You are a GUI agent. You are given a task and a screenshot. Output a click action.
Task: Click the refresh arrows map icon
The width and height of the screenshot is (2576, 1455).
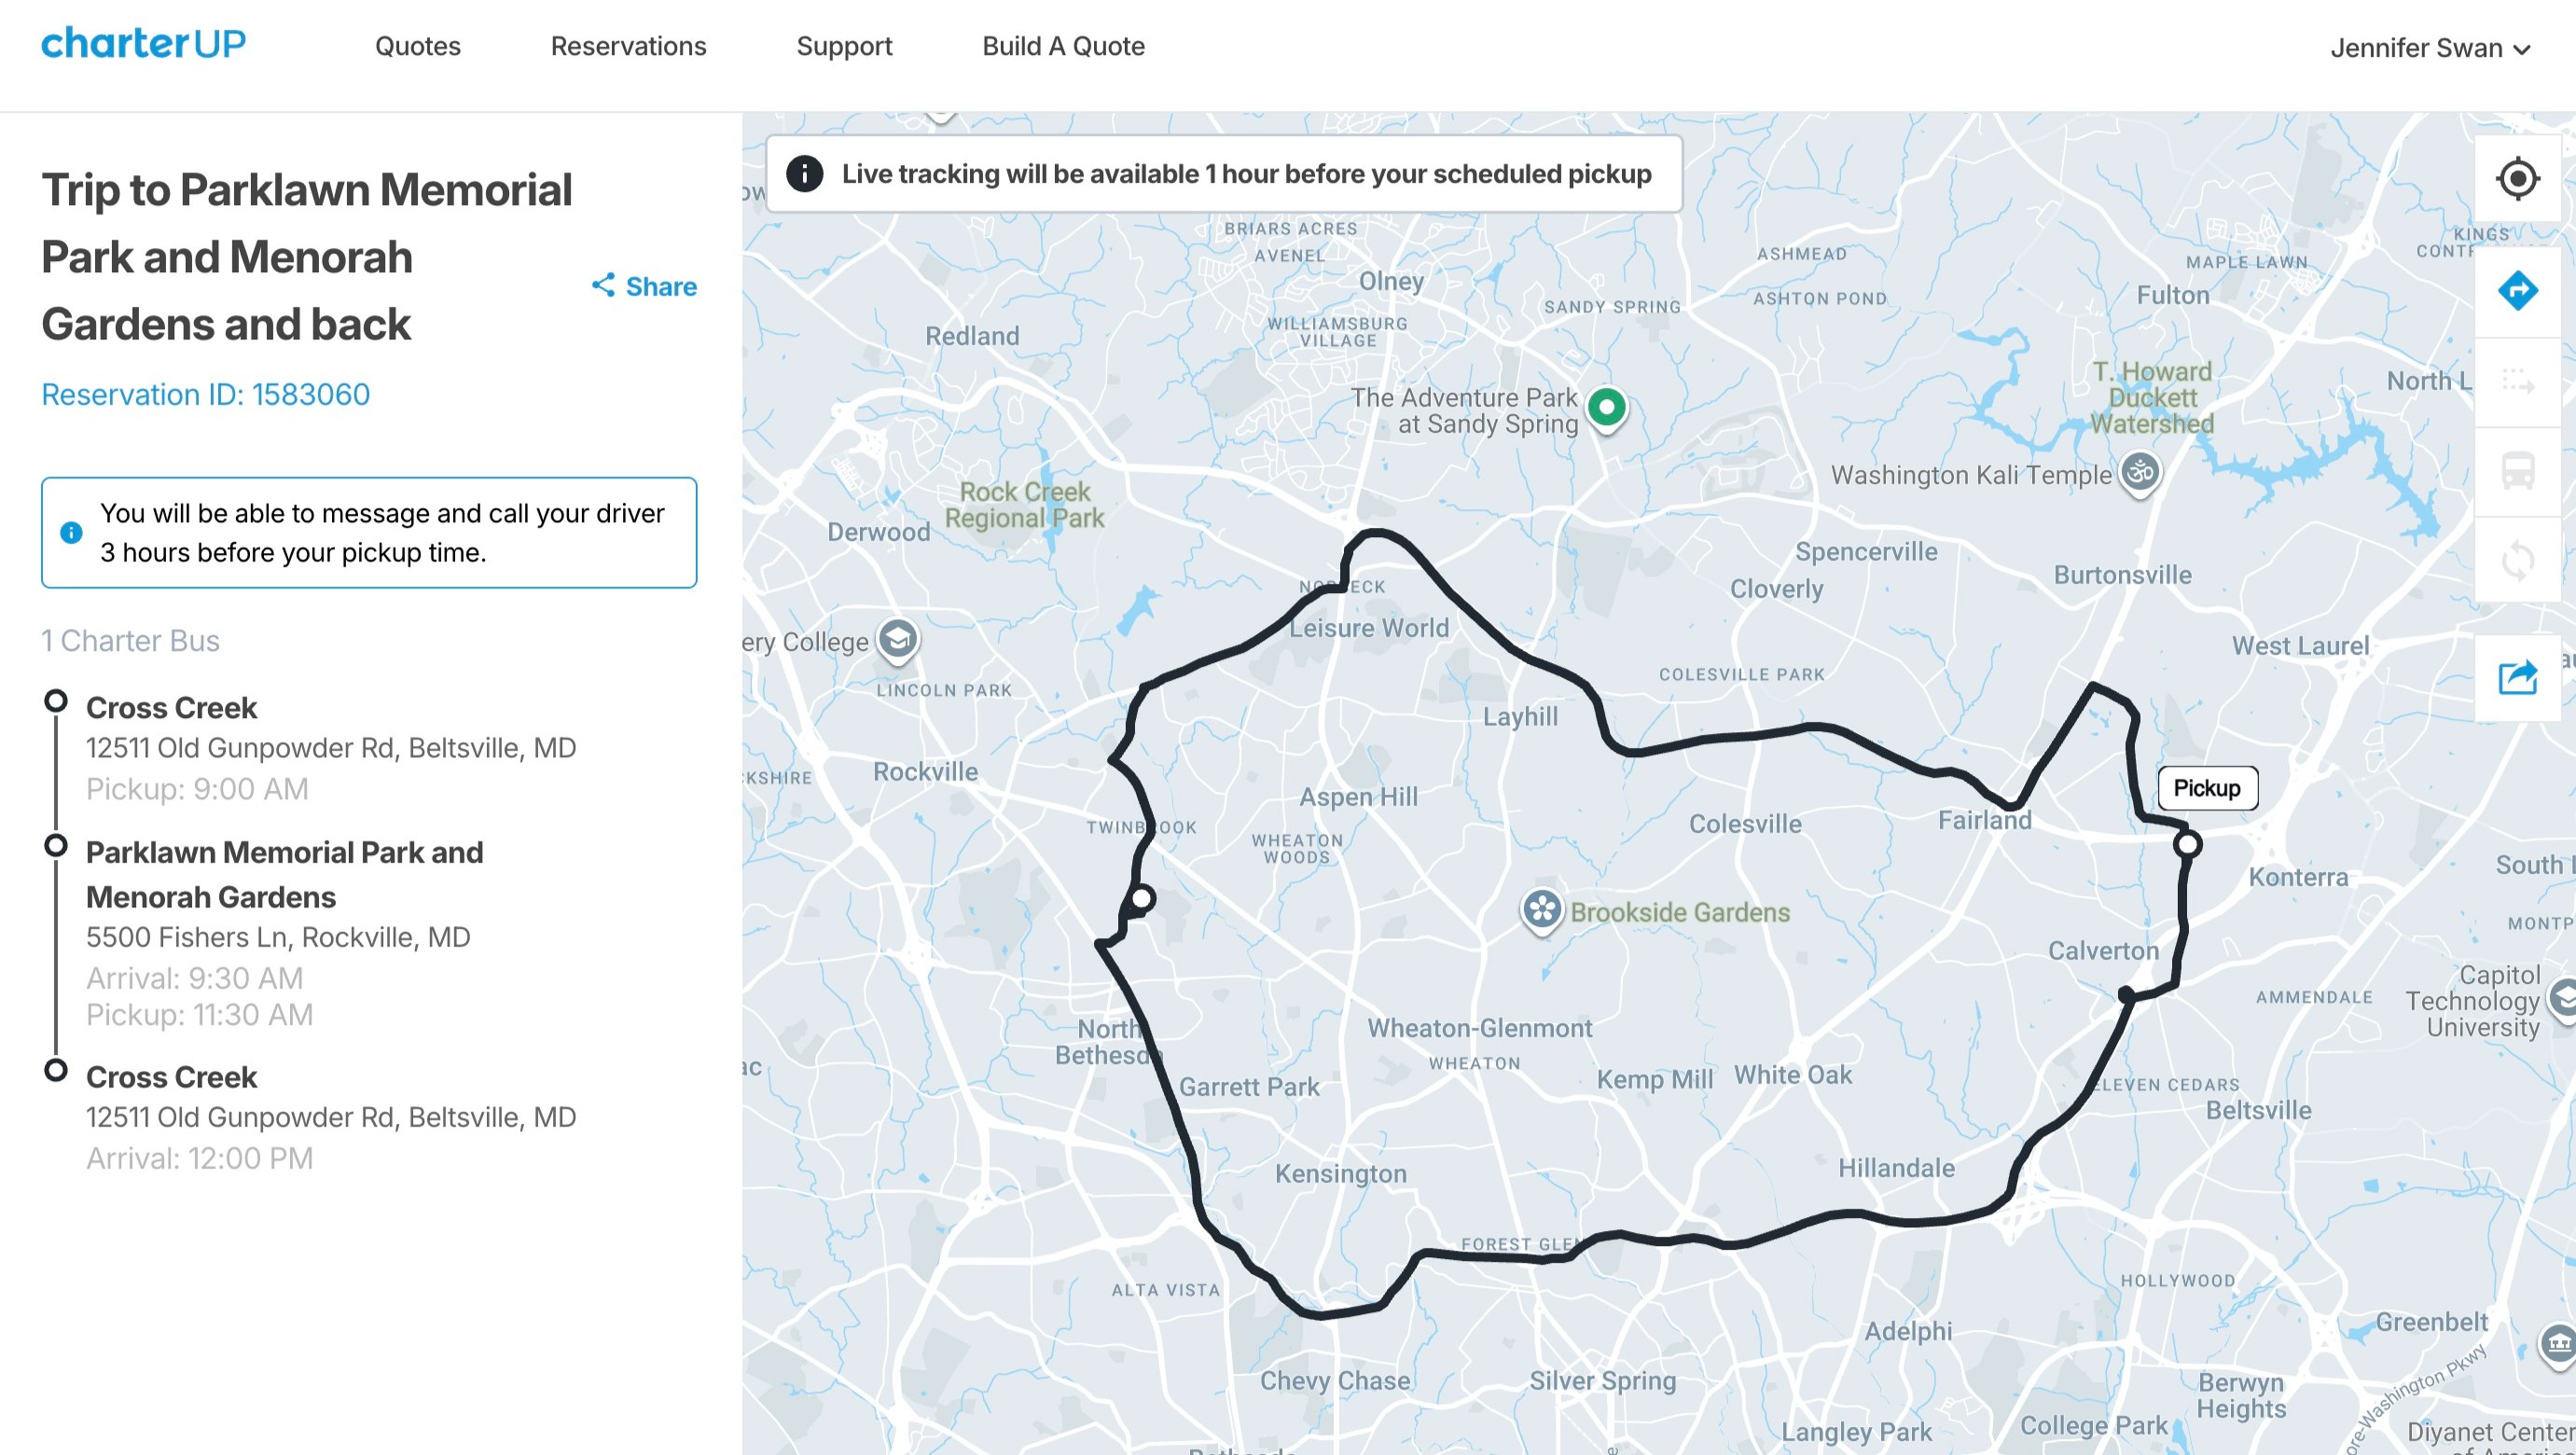tap(2517, 561)
